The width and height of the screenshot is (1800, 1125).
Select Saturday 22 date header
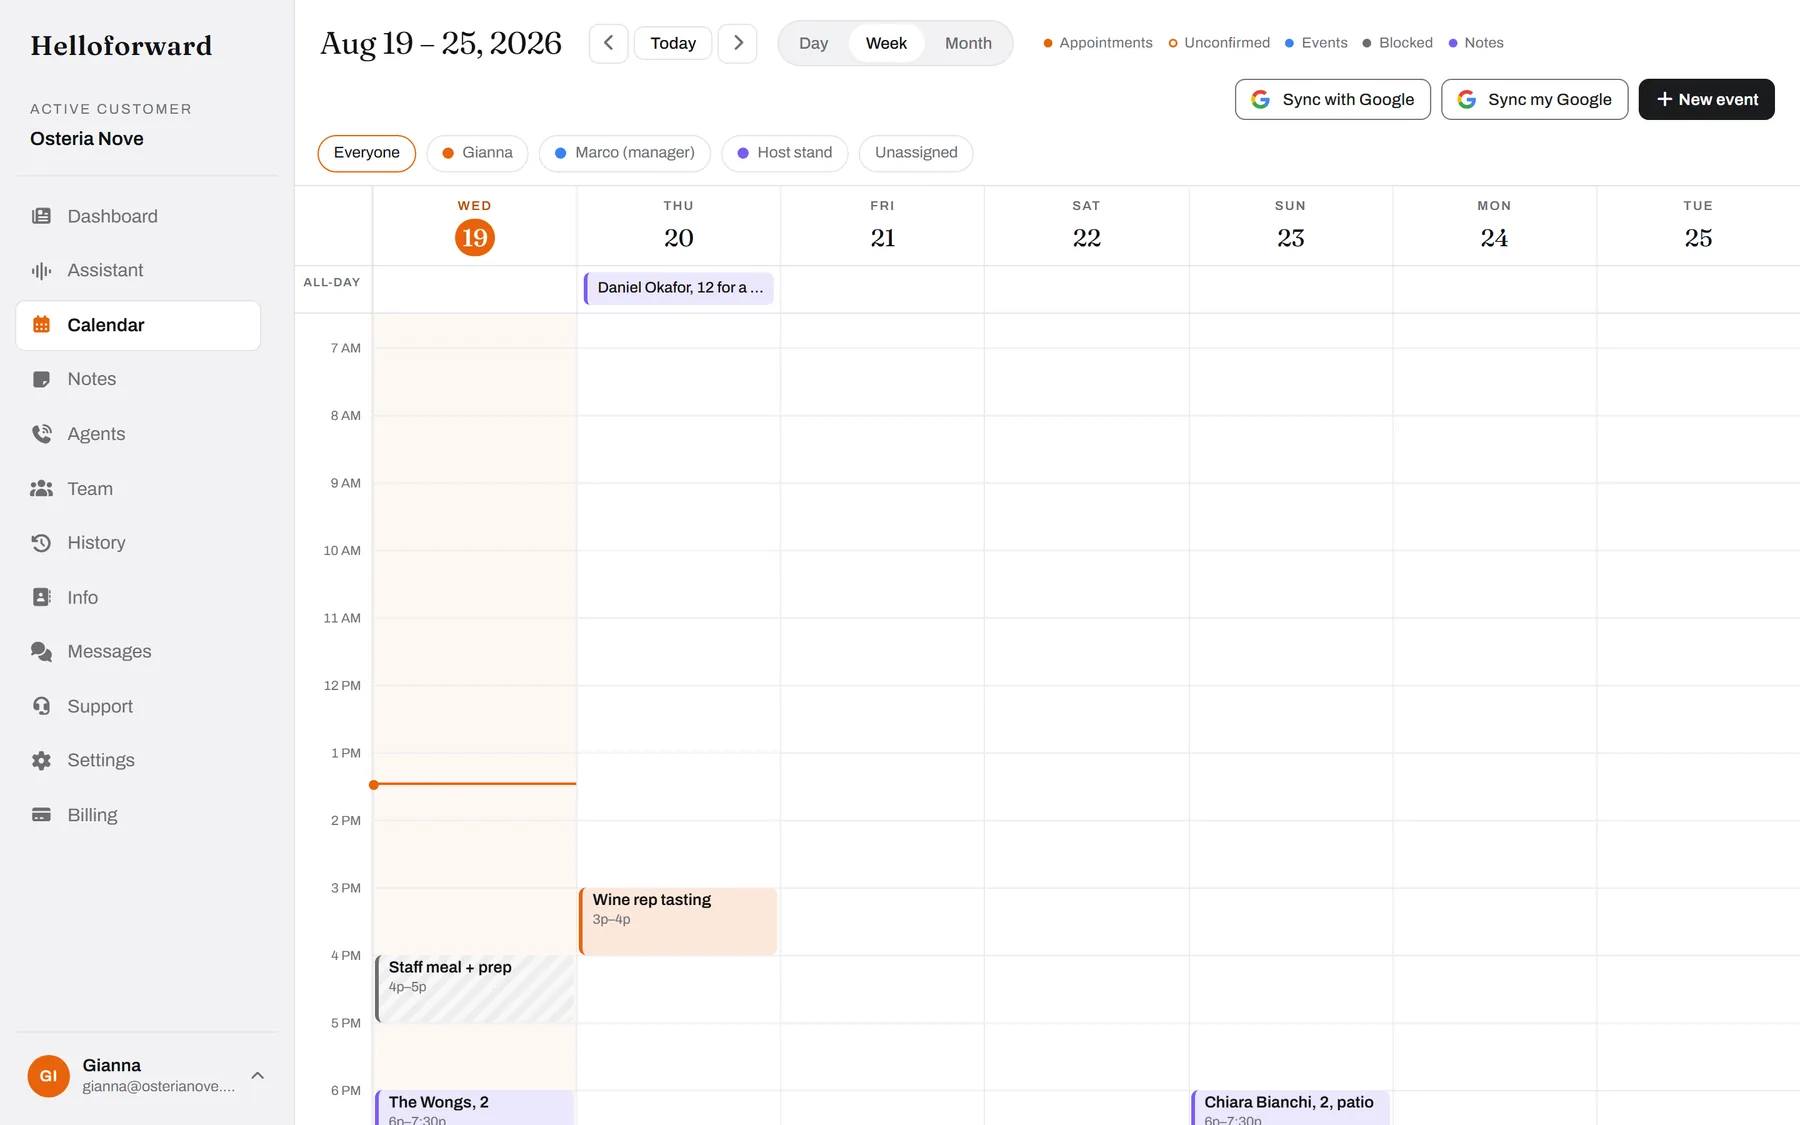pyautogui.click(x=1086, y=227)
